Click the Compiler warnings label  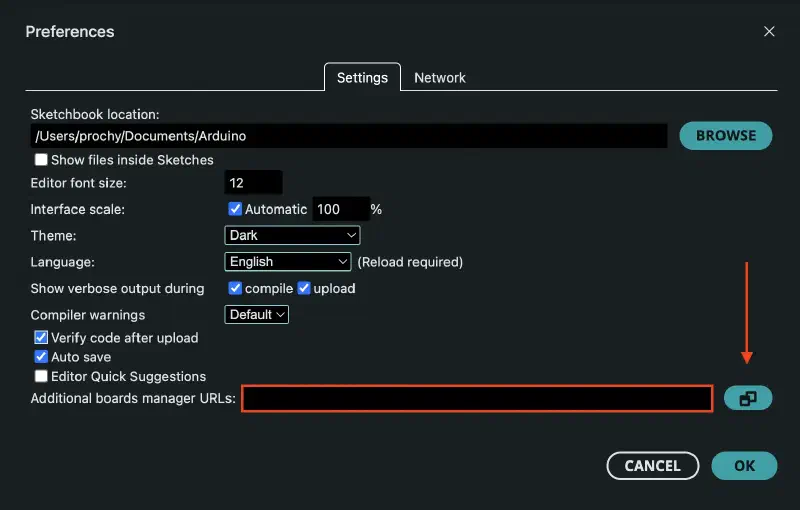(88, 315)
